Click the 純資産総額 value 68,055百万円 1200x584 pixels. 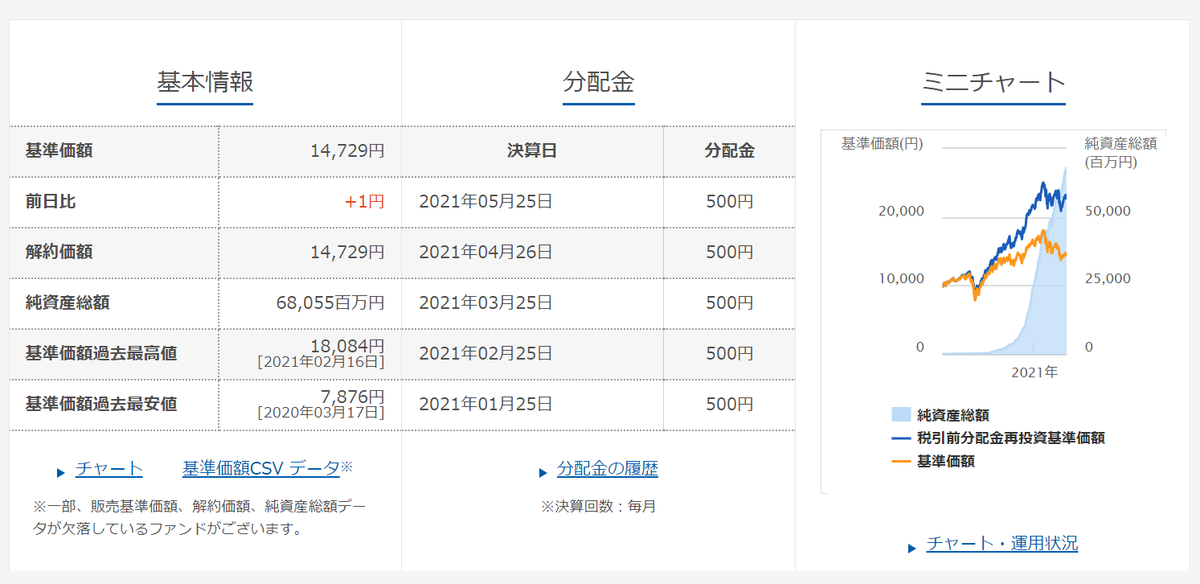(331, 302)
